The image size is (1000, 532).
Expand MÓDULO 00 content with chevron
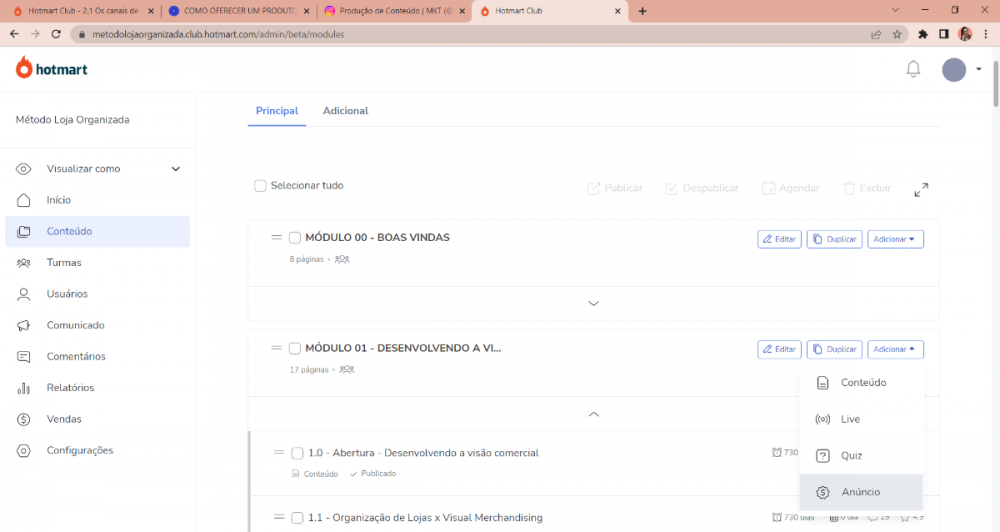[x=593, y=303]
